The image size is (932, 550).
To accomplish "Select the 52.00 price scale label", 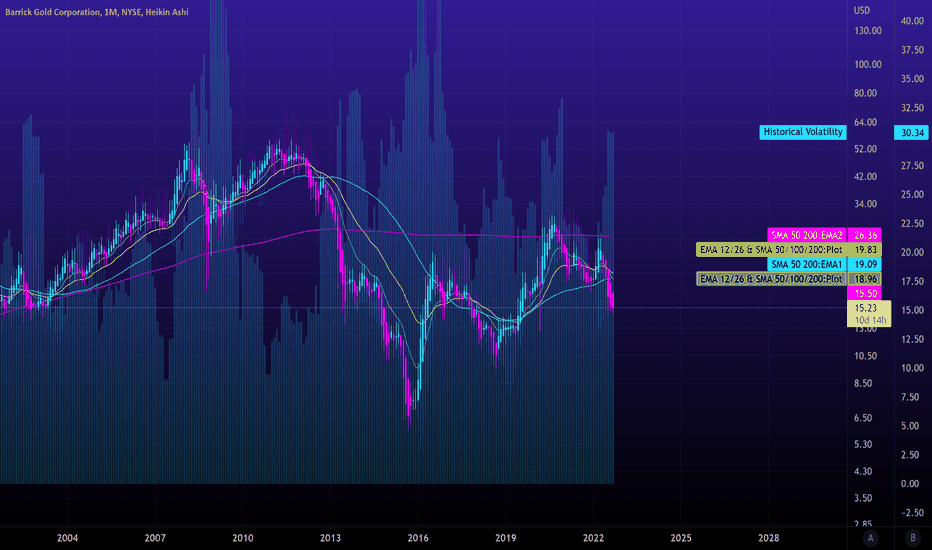I will coord(865,149).
